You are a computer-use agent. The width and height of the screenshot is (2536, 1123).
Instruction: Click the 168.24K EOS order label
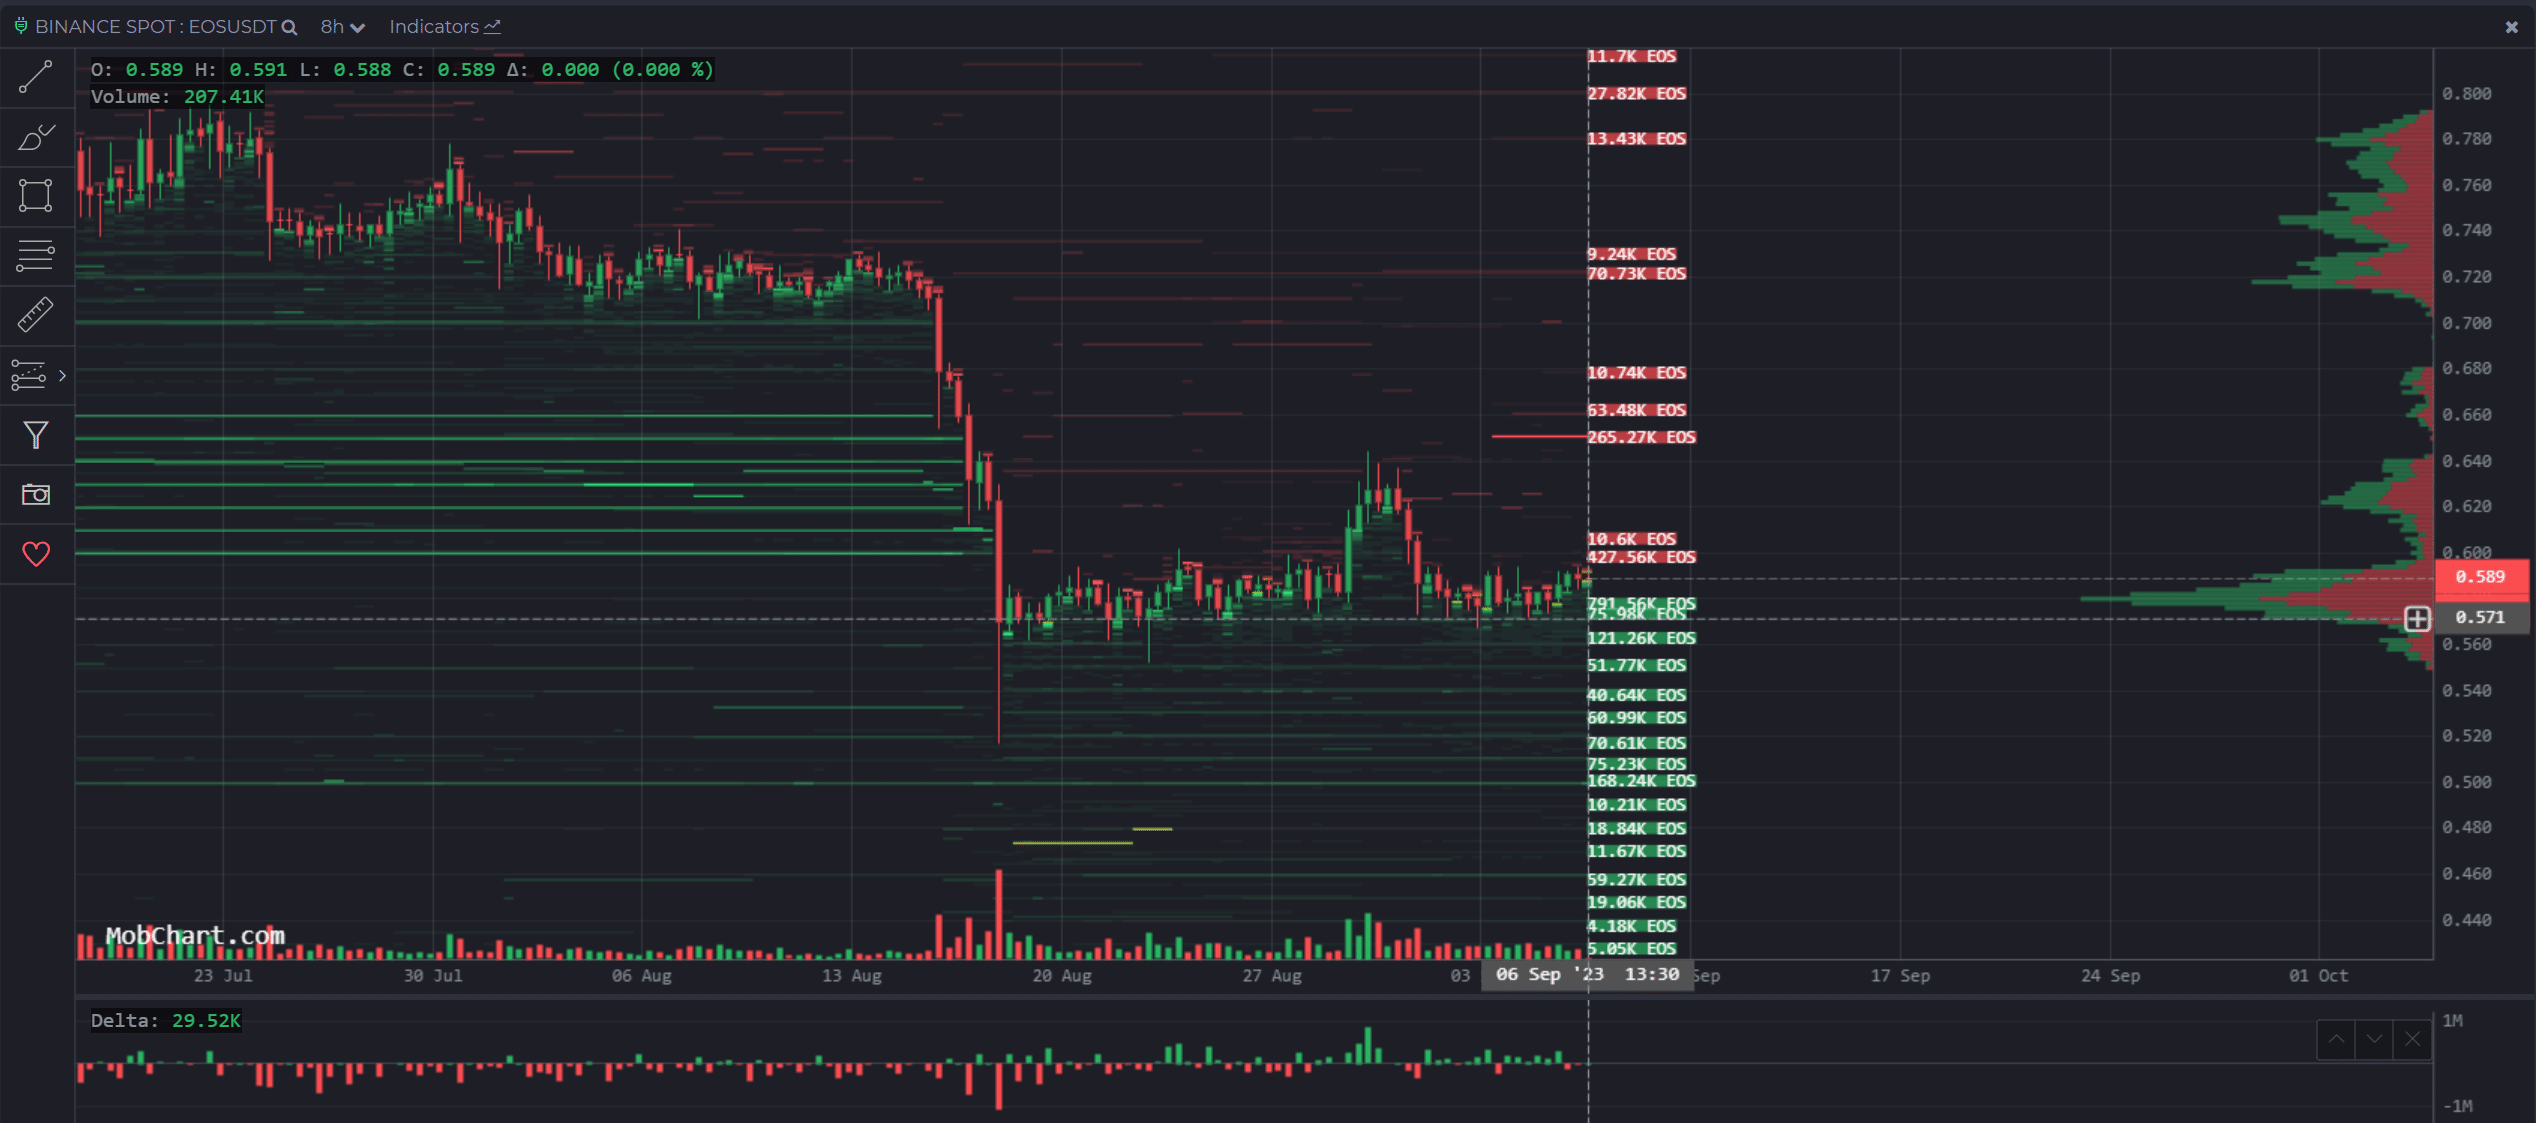click(x=1641, y=781)
